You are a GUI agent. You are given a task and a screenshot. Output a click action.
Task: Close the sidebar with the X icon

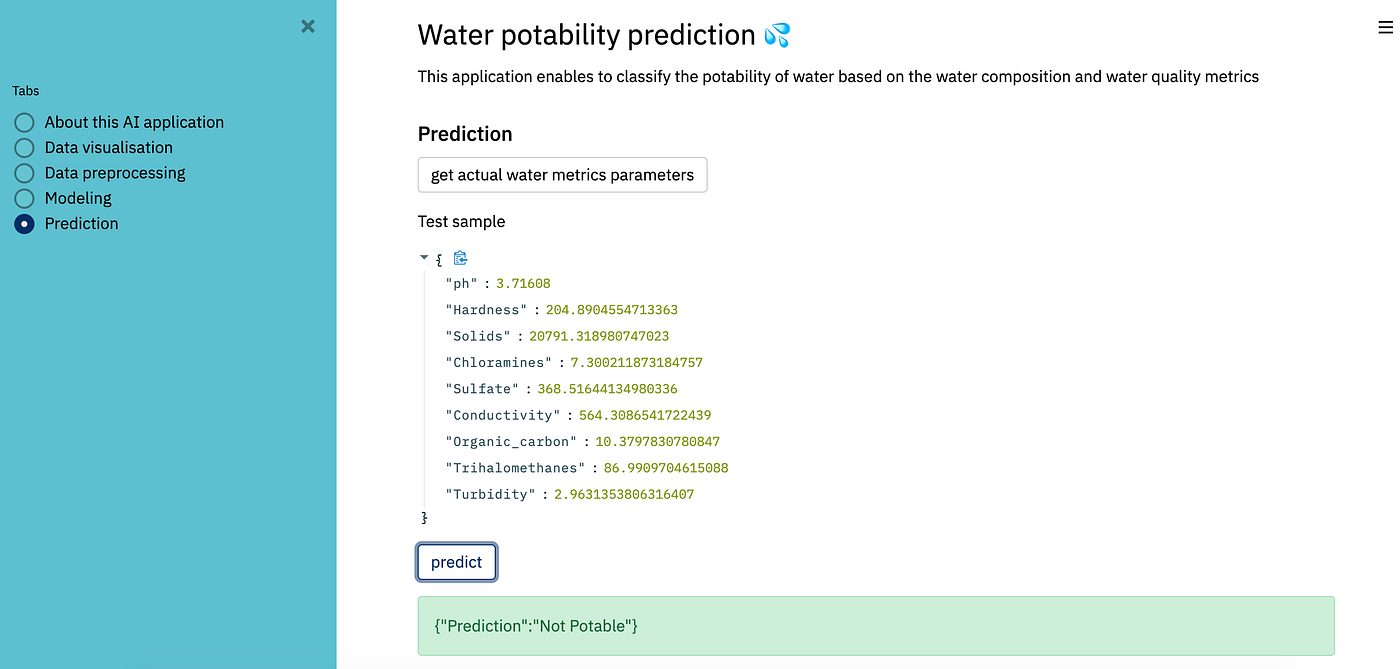[x=308, y=26]
